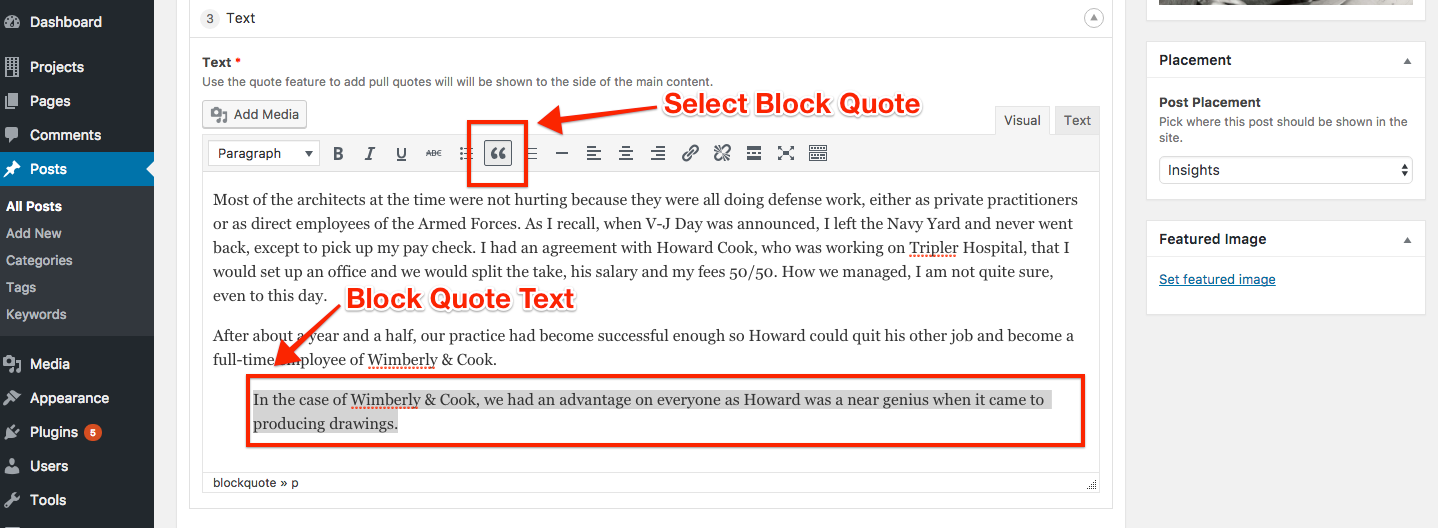Click the editor resize handle at bottom-right
Screen dimensions: 1438x528
tap(1091, 484)
